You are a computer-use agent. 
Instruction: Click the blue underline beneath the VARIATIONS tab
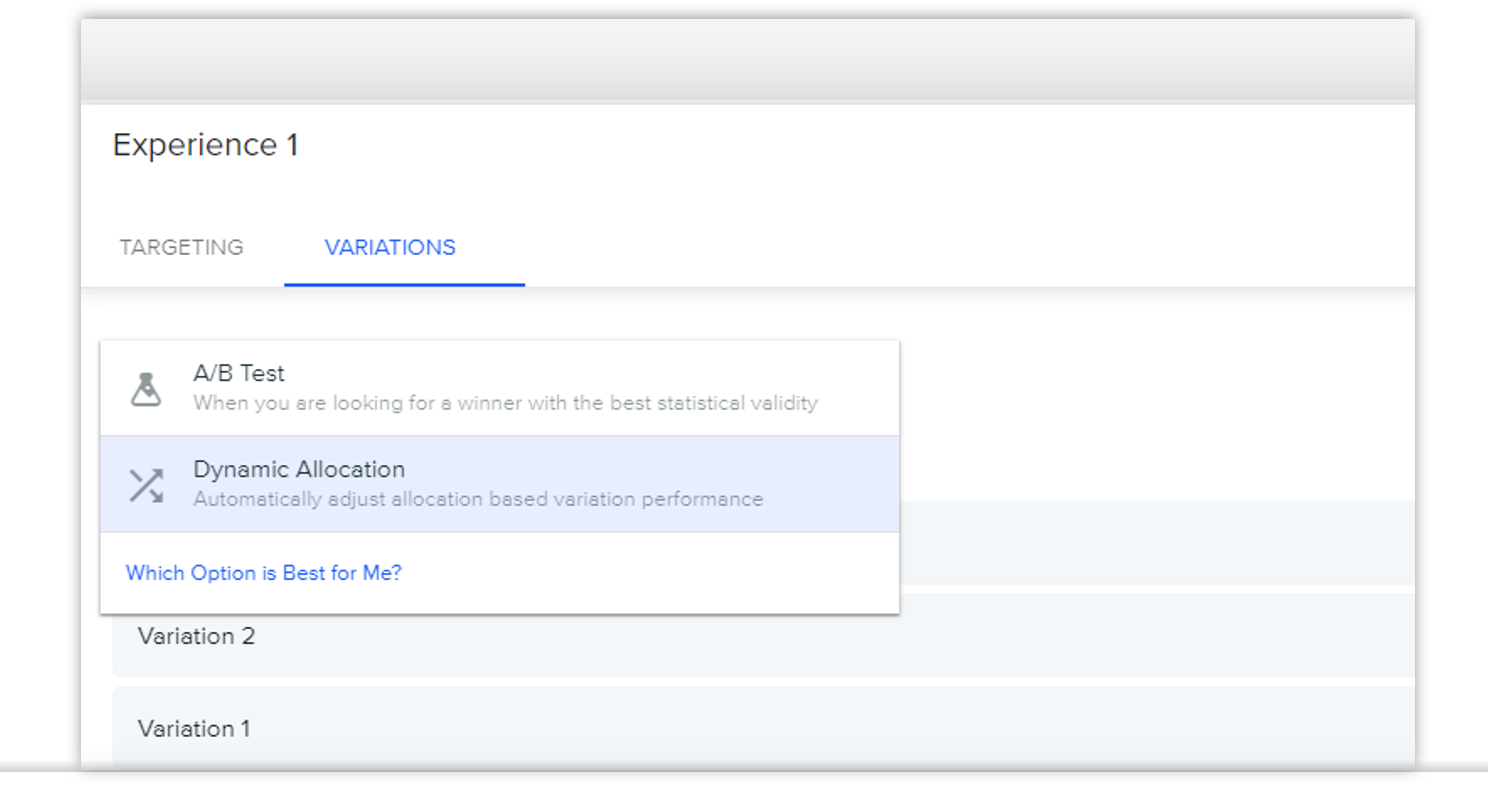click(x=404, y=284)
